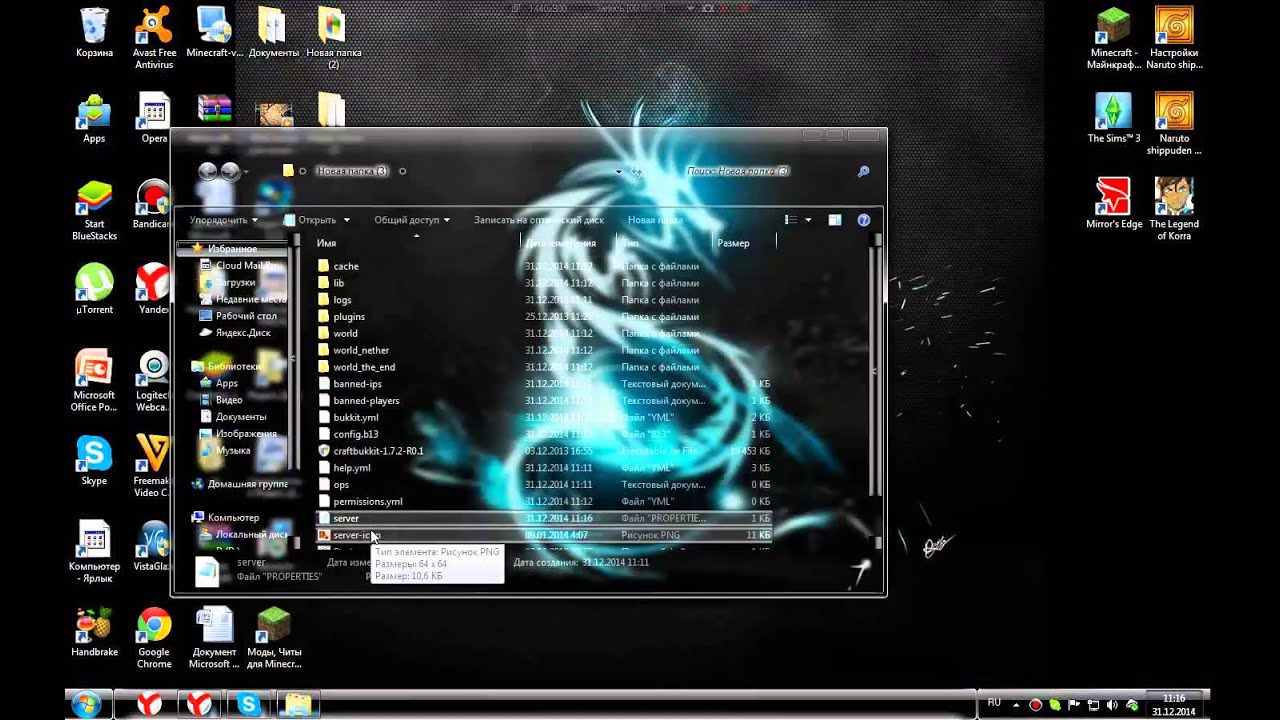Screen dimensions: 1280x720
Task: Click the taskbar clock showing 11:16
Action: (x=1173, y=705)
